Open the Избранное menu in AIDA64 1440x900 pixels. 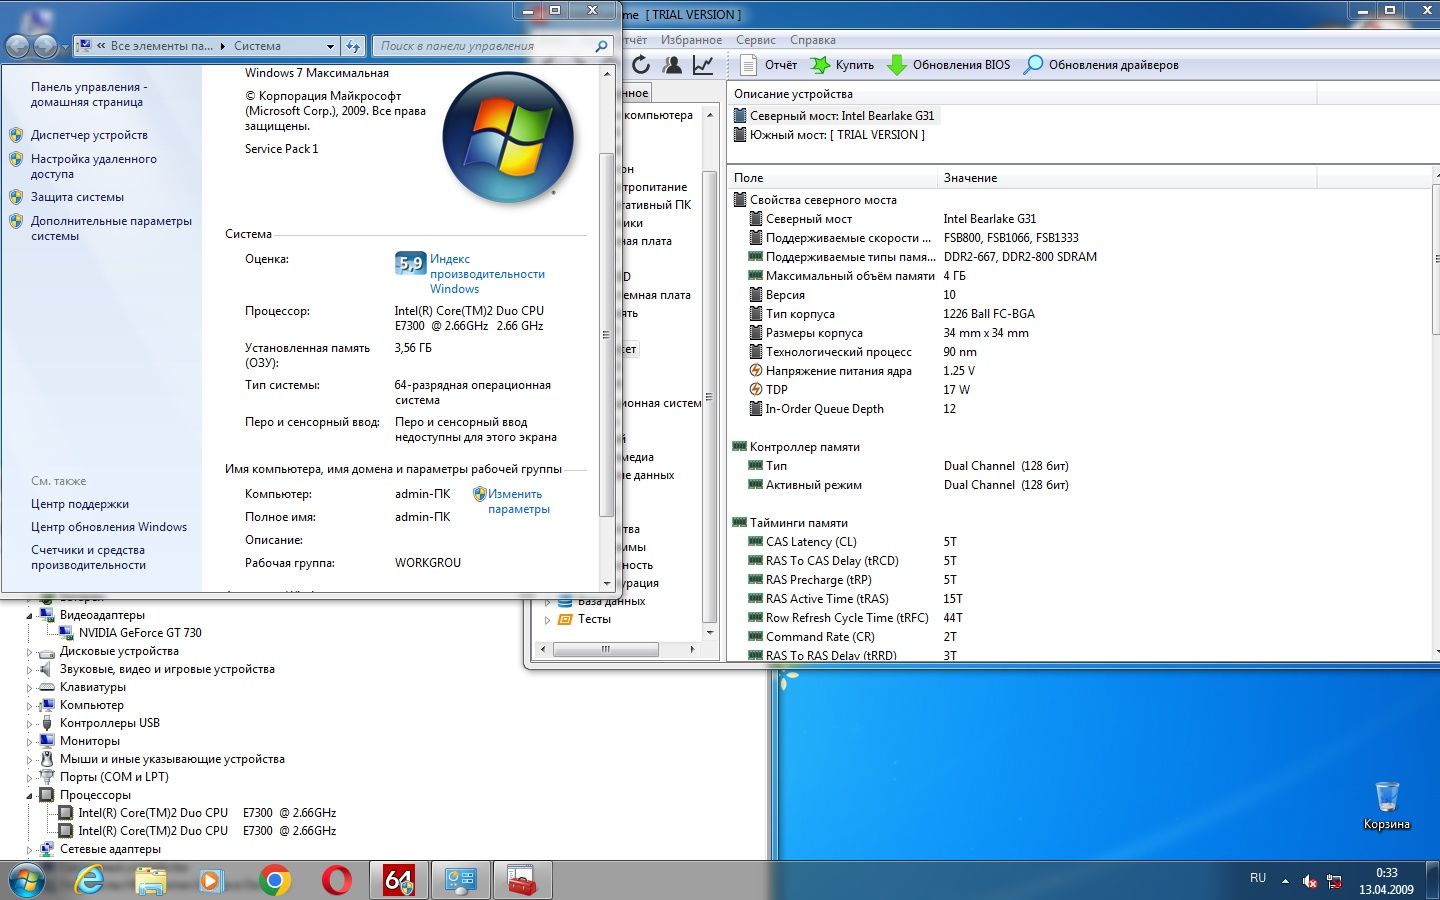[x=691, y=40]
